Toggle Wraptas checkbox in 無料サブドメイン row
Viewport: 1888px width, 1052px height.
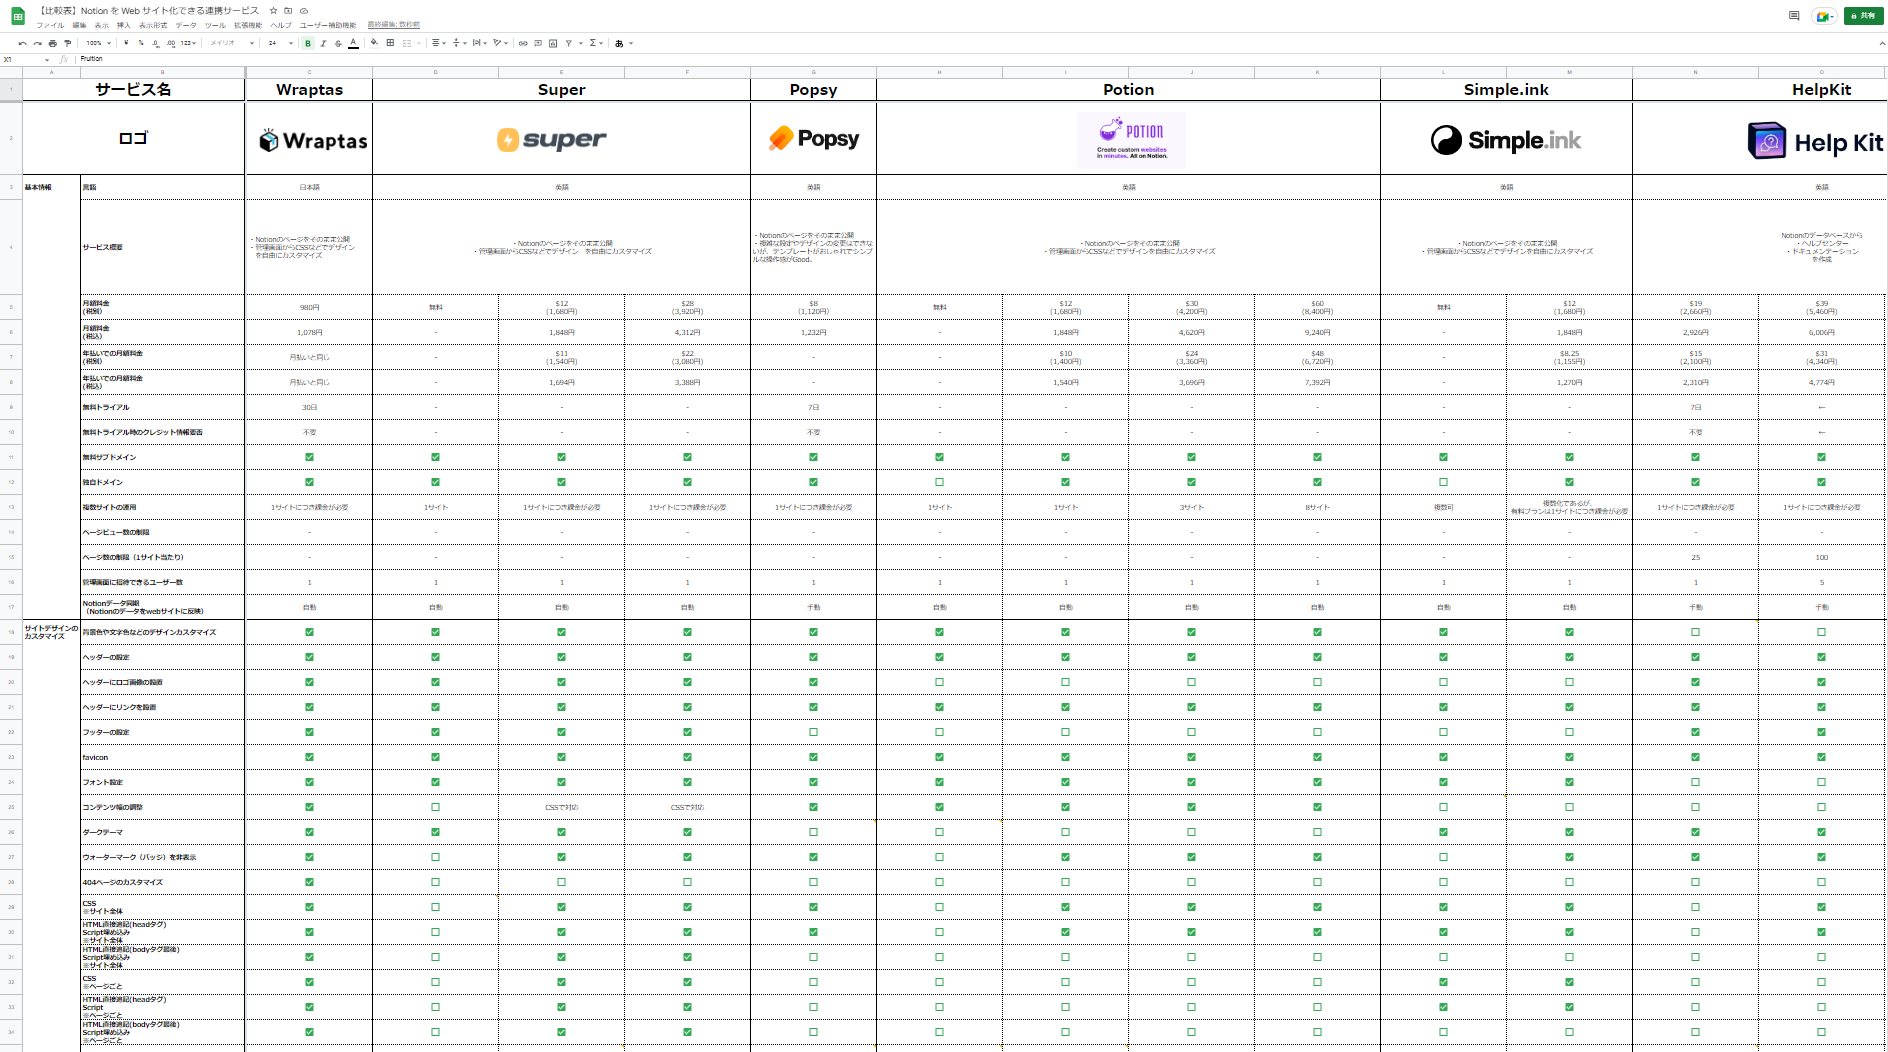coord(309,457)
